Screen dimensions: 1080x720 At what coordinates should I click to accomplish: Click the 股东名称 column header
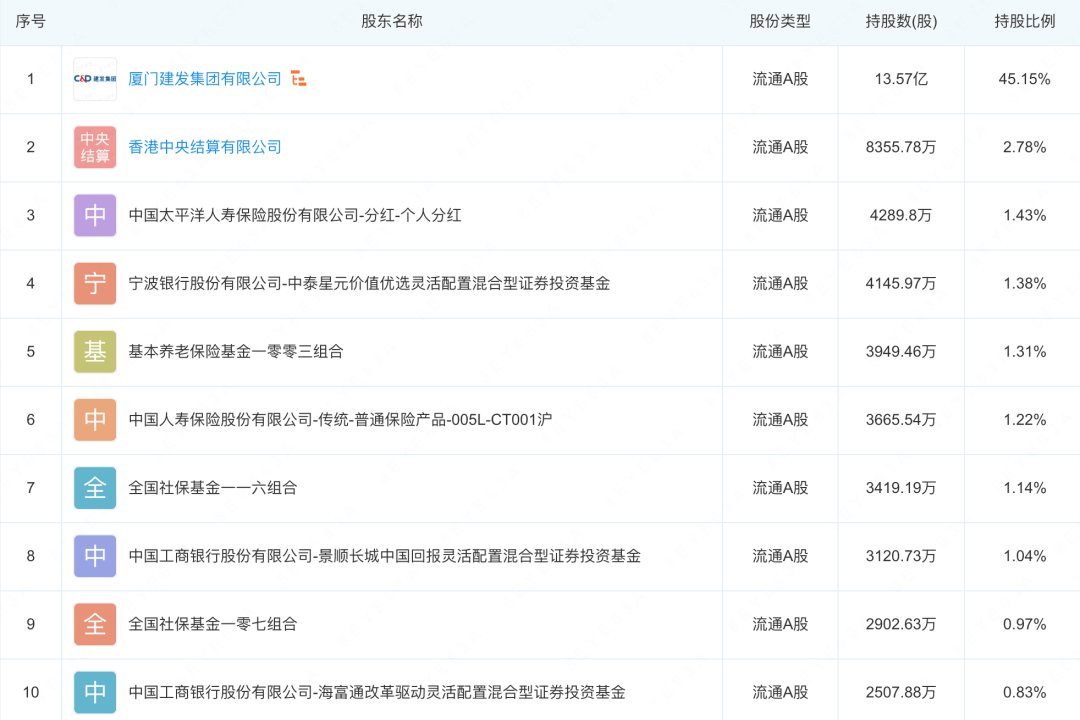click(392, 21)
